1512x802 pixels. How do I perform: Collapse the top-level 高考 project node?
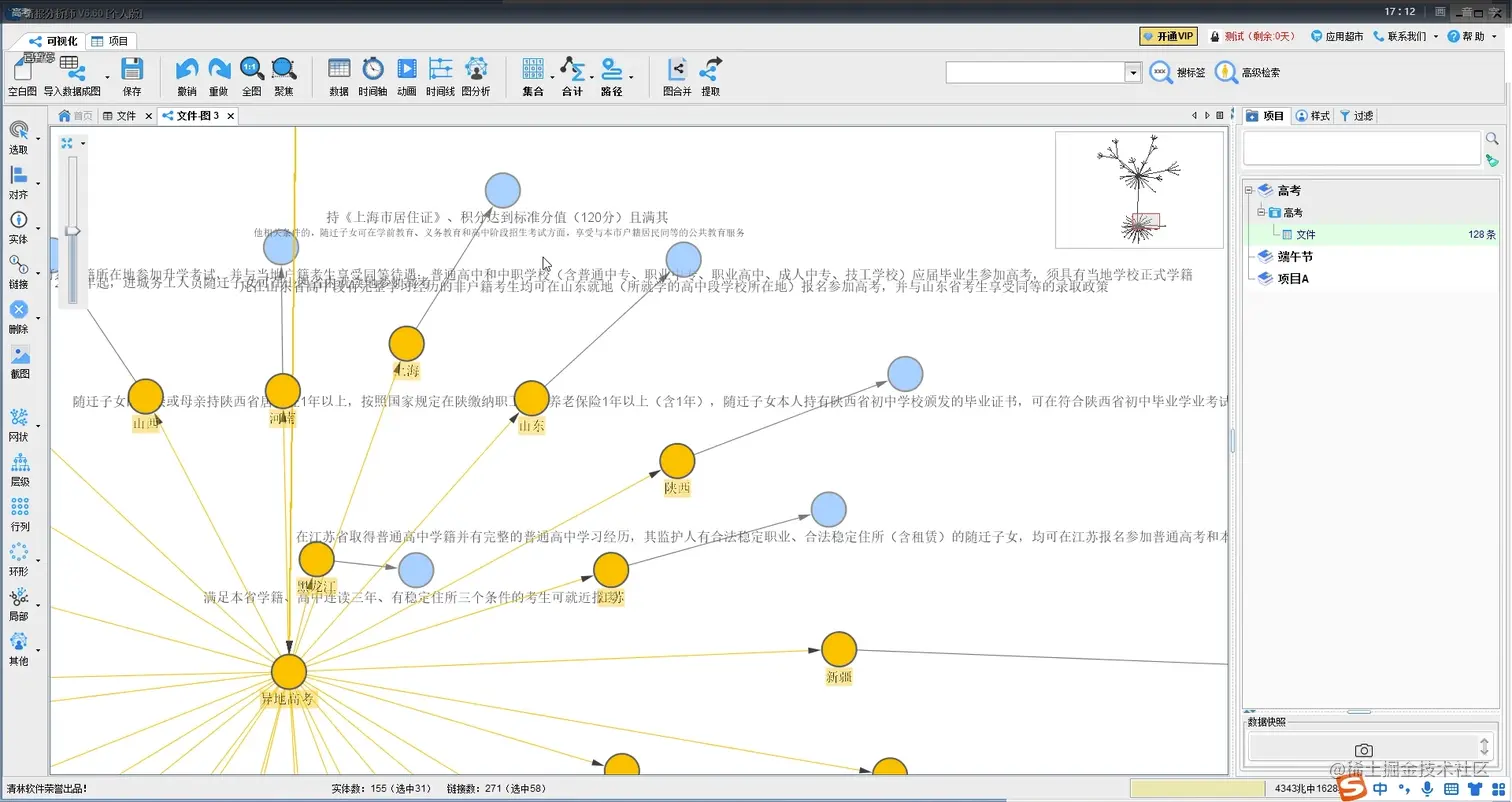(x=1249, y=190)
